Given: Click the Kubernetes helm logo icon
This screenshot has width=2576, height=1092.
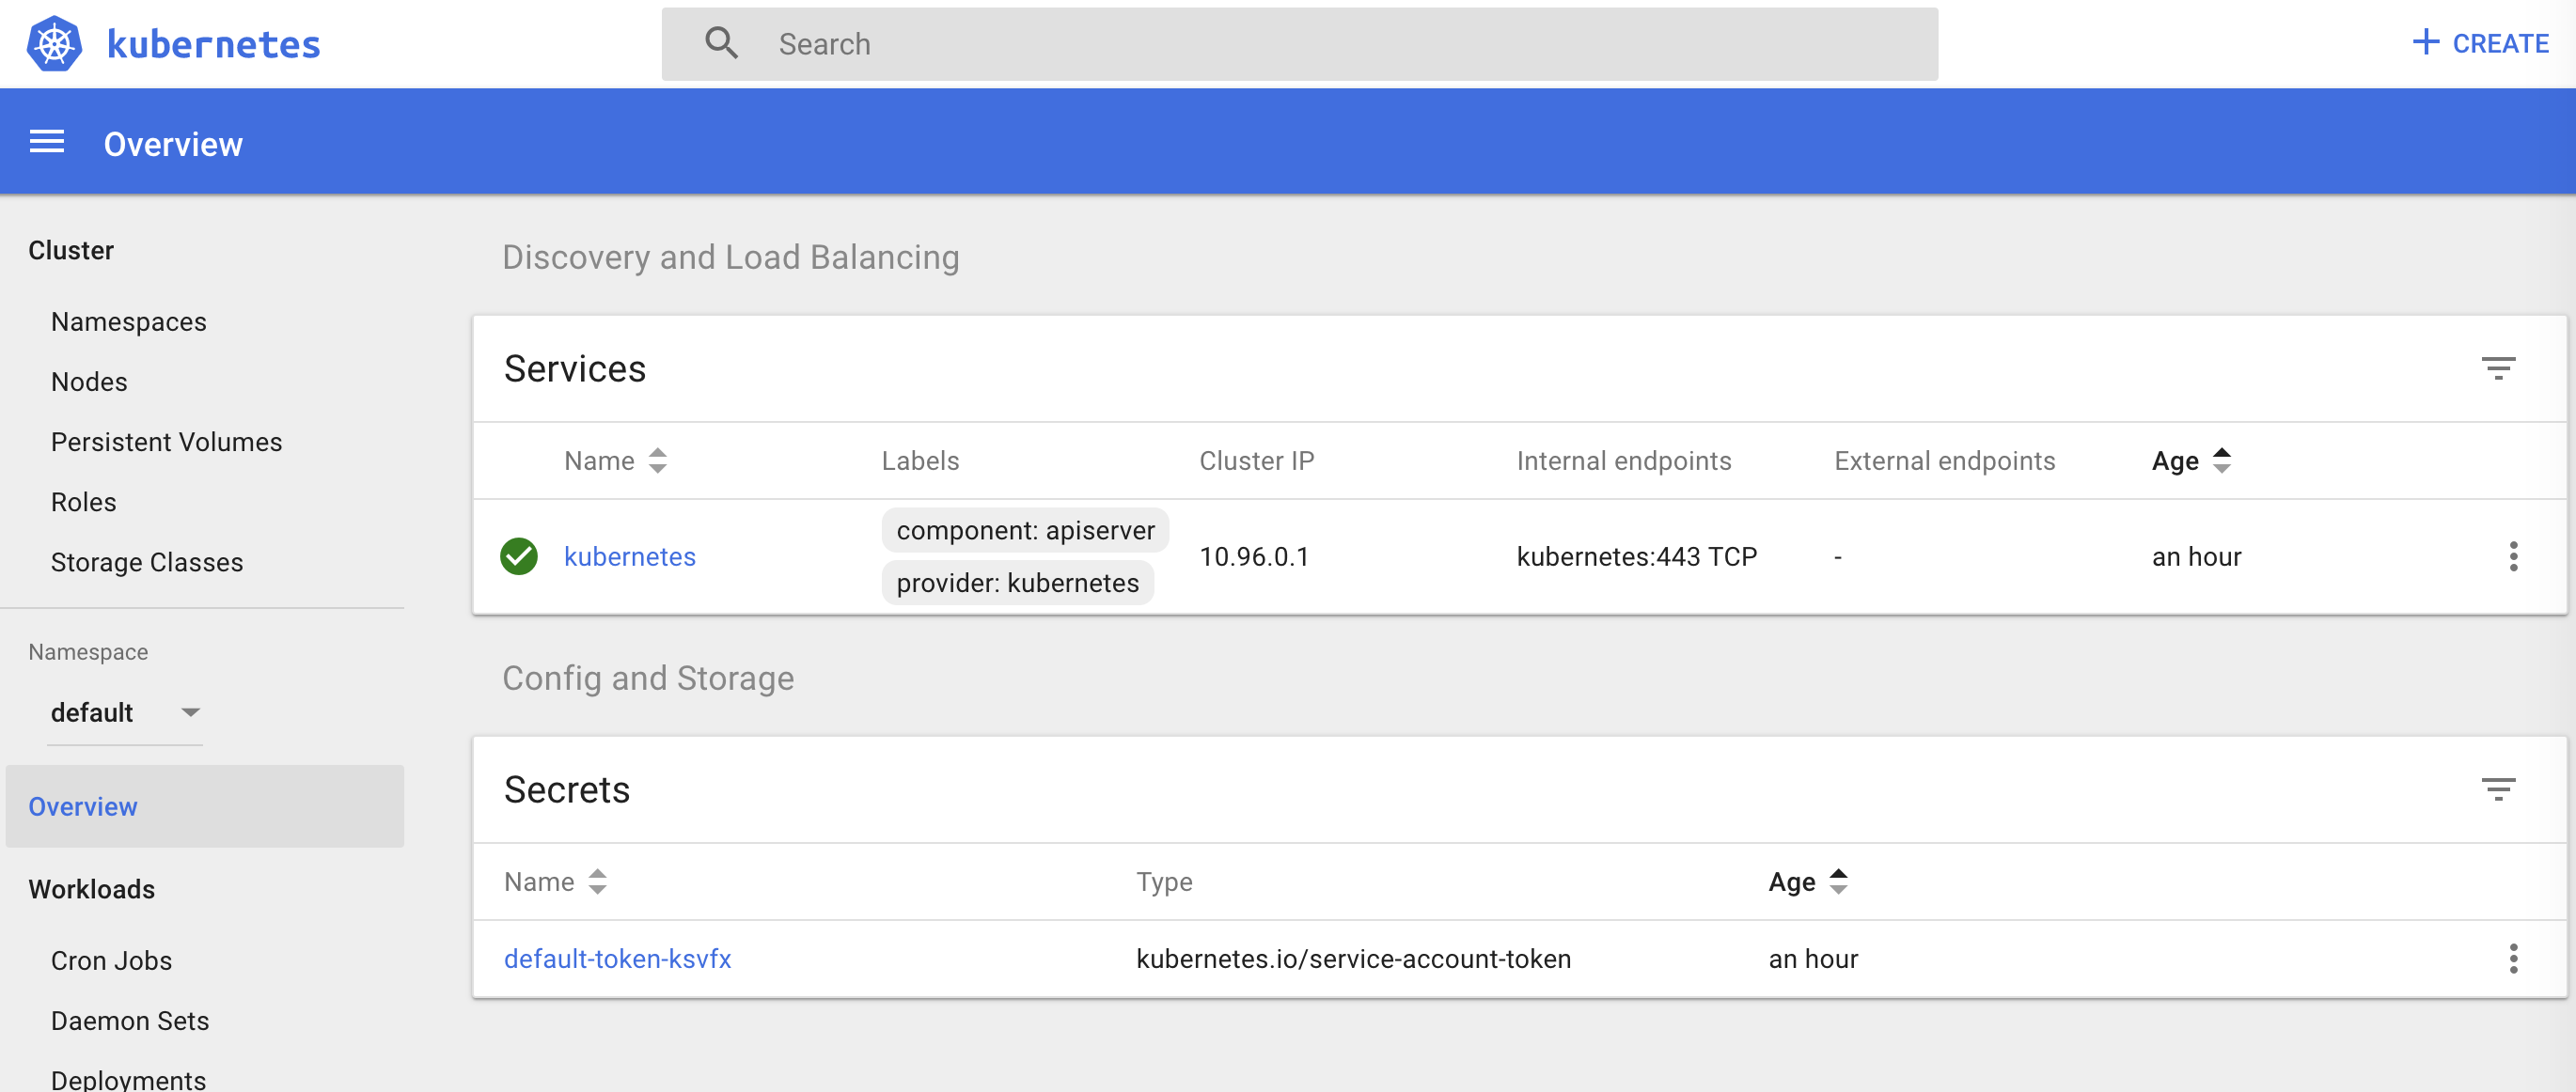Looking at the screenshot, I should click(54, 44).
